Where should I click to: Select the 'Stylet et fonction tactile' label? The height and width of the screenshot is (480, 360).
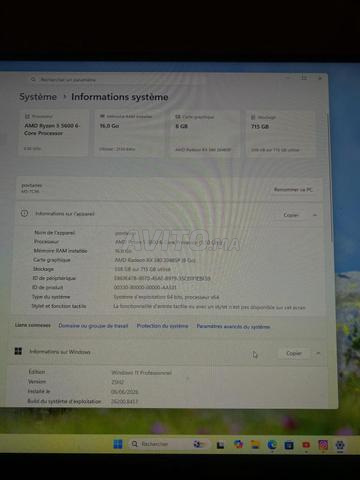tap(59, 306)
